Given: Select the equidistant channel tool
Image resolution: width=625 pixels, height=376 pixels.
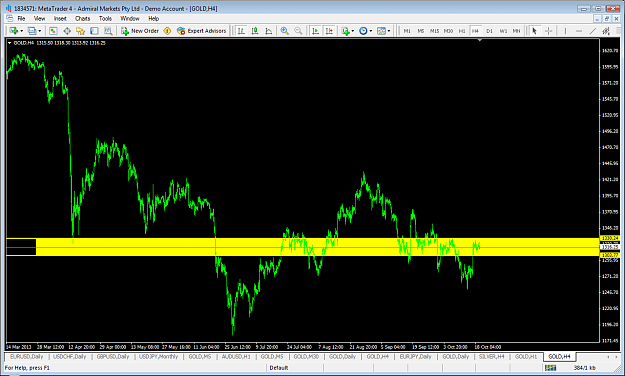Looking at the screenshot, I should (606, 31).
